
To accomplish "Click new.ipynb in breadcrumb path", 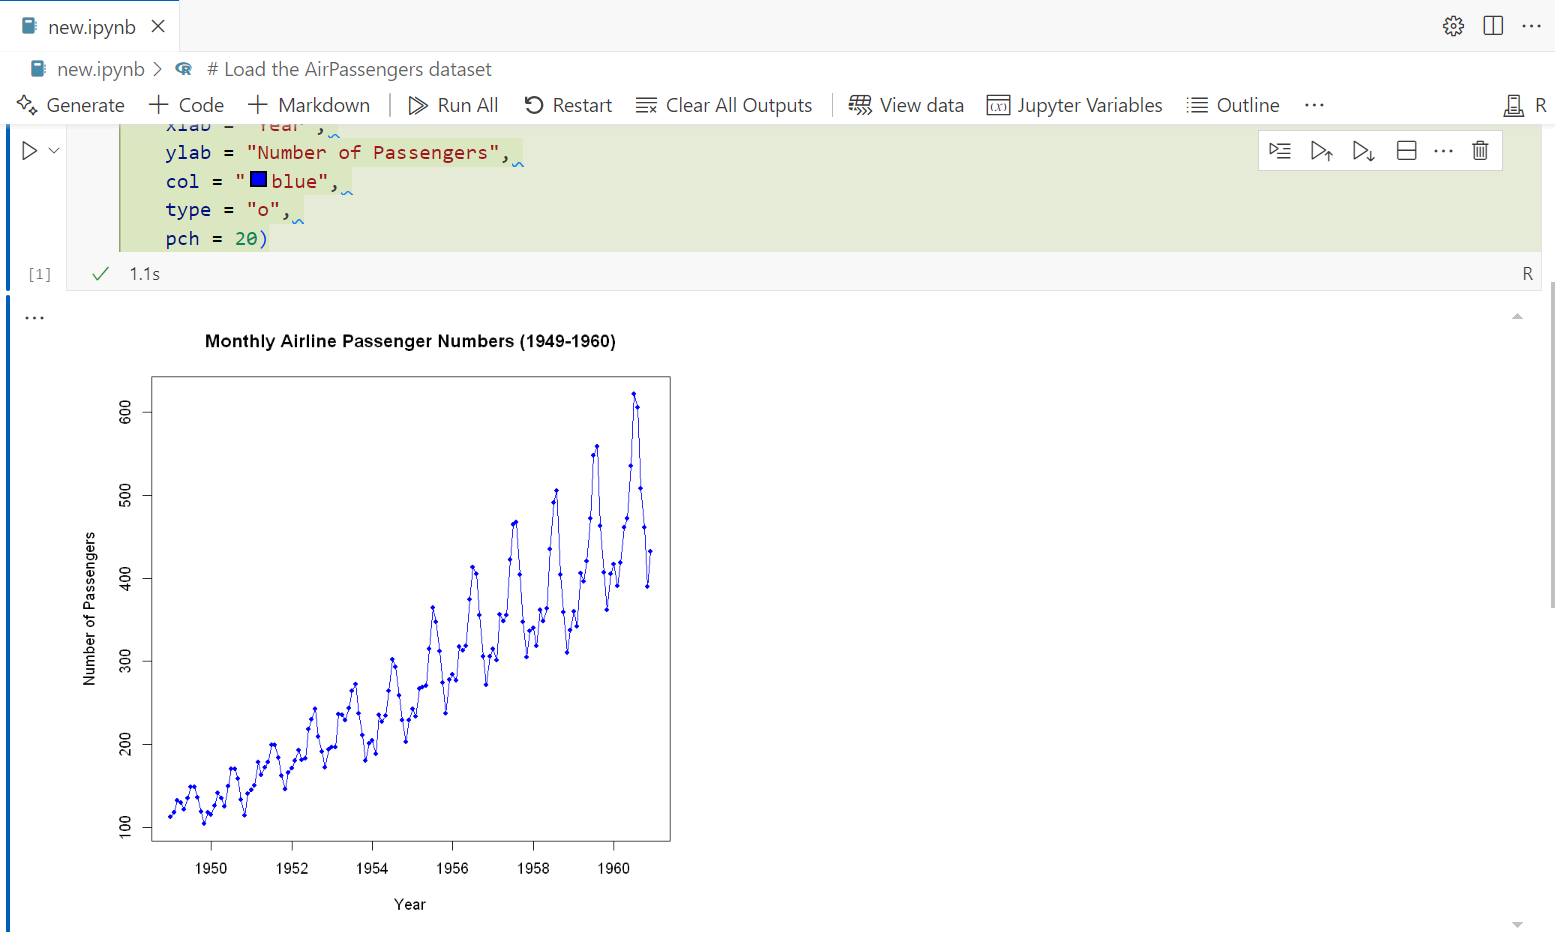I will point(100,69).
